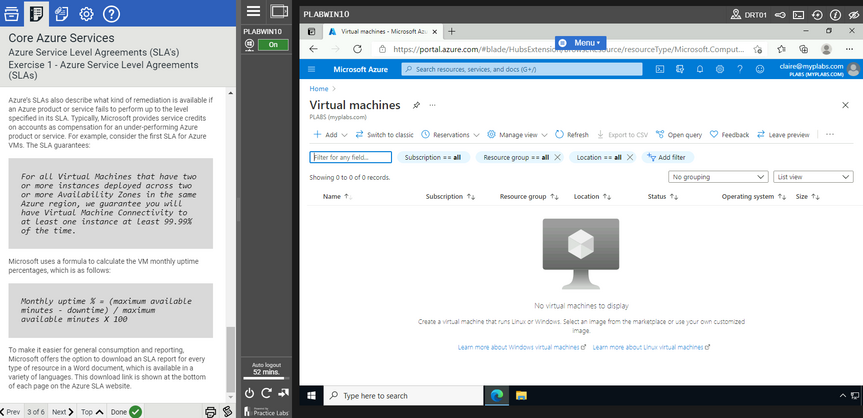Click the key credentials icon
863x418 pixels.
point(780,15)
